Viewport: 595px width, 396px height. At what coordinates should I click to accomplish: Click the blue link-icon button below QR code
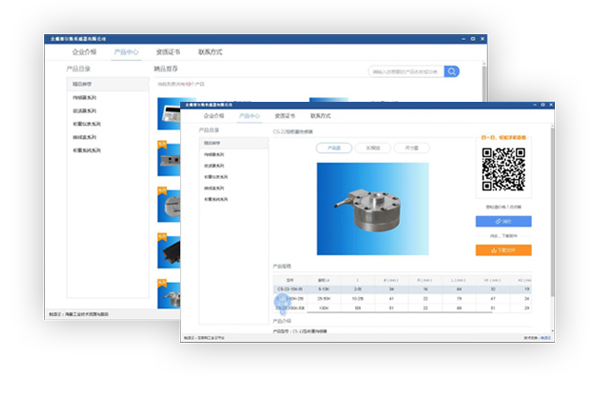(503, 221)
